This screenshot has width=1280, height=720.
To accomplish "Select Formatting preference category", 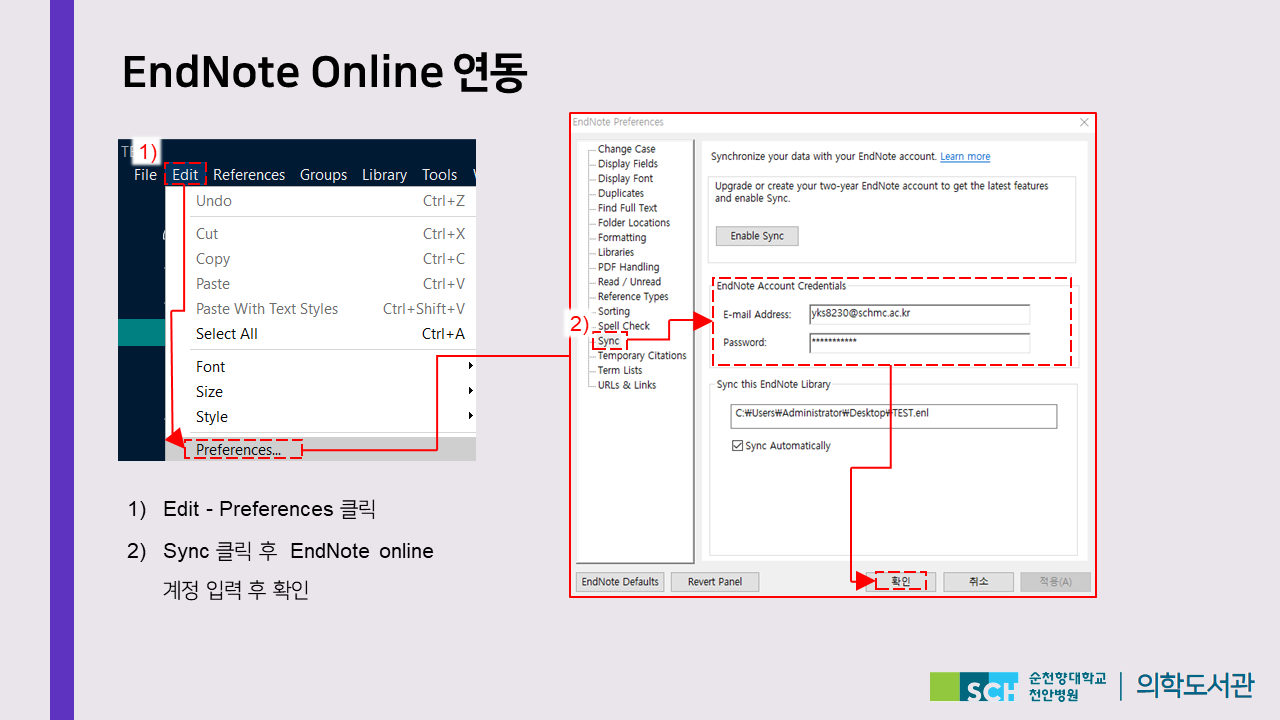I will tap(622, 238).
